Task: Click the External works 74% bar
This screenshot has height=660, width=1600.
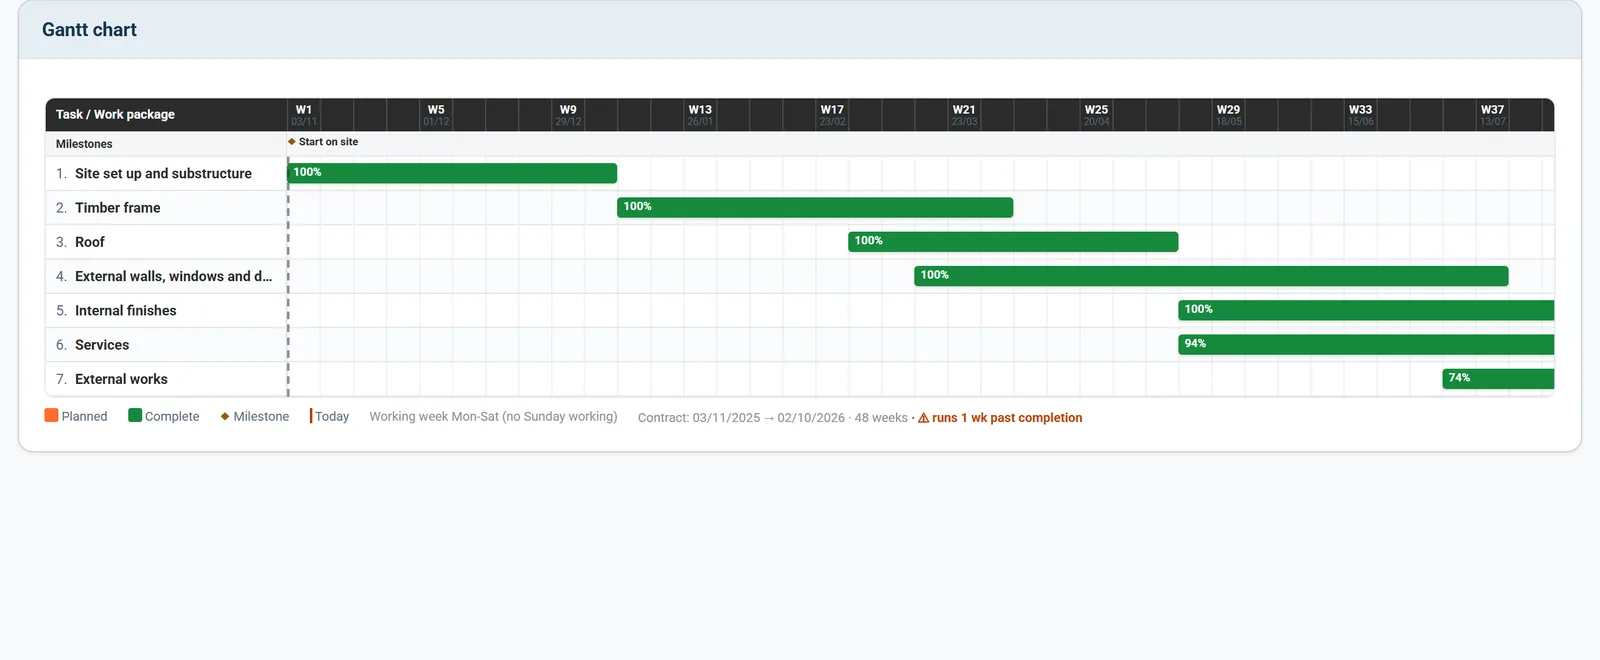Action: (1498, 378)
